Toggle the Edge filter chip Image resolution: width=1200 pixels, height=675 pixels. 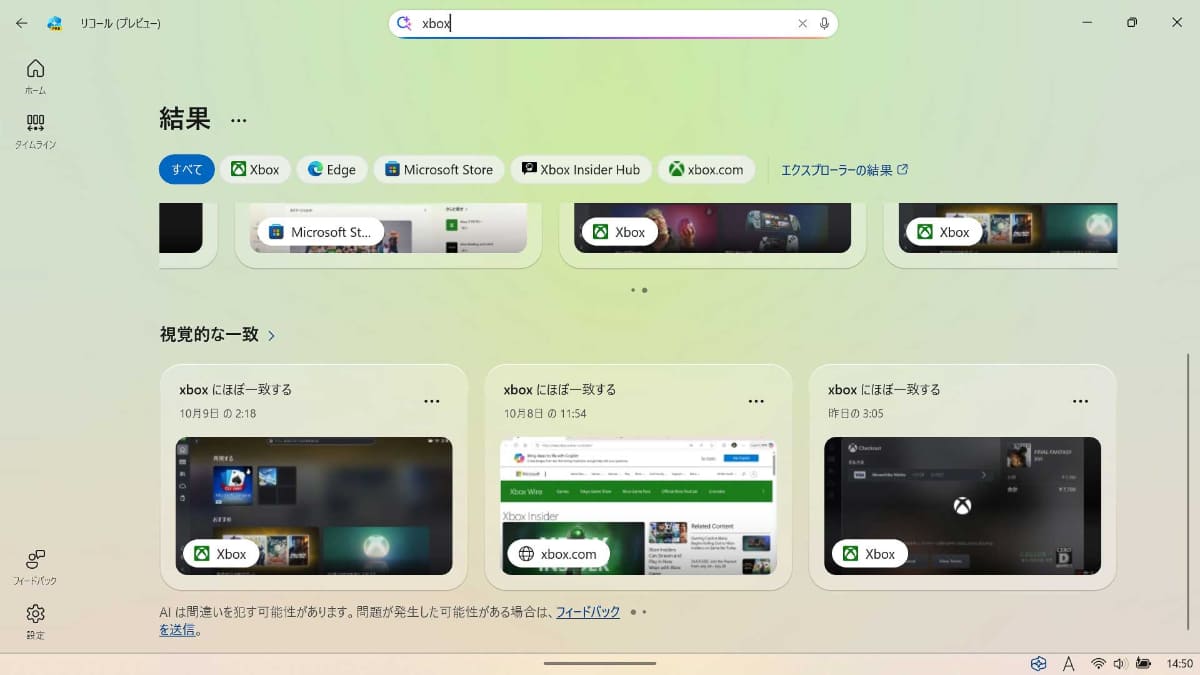pos(332,169)
